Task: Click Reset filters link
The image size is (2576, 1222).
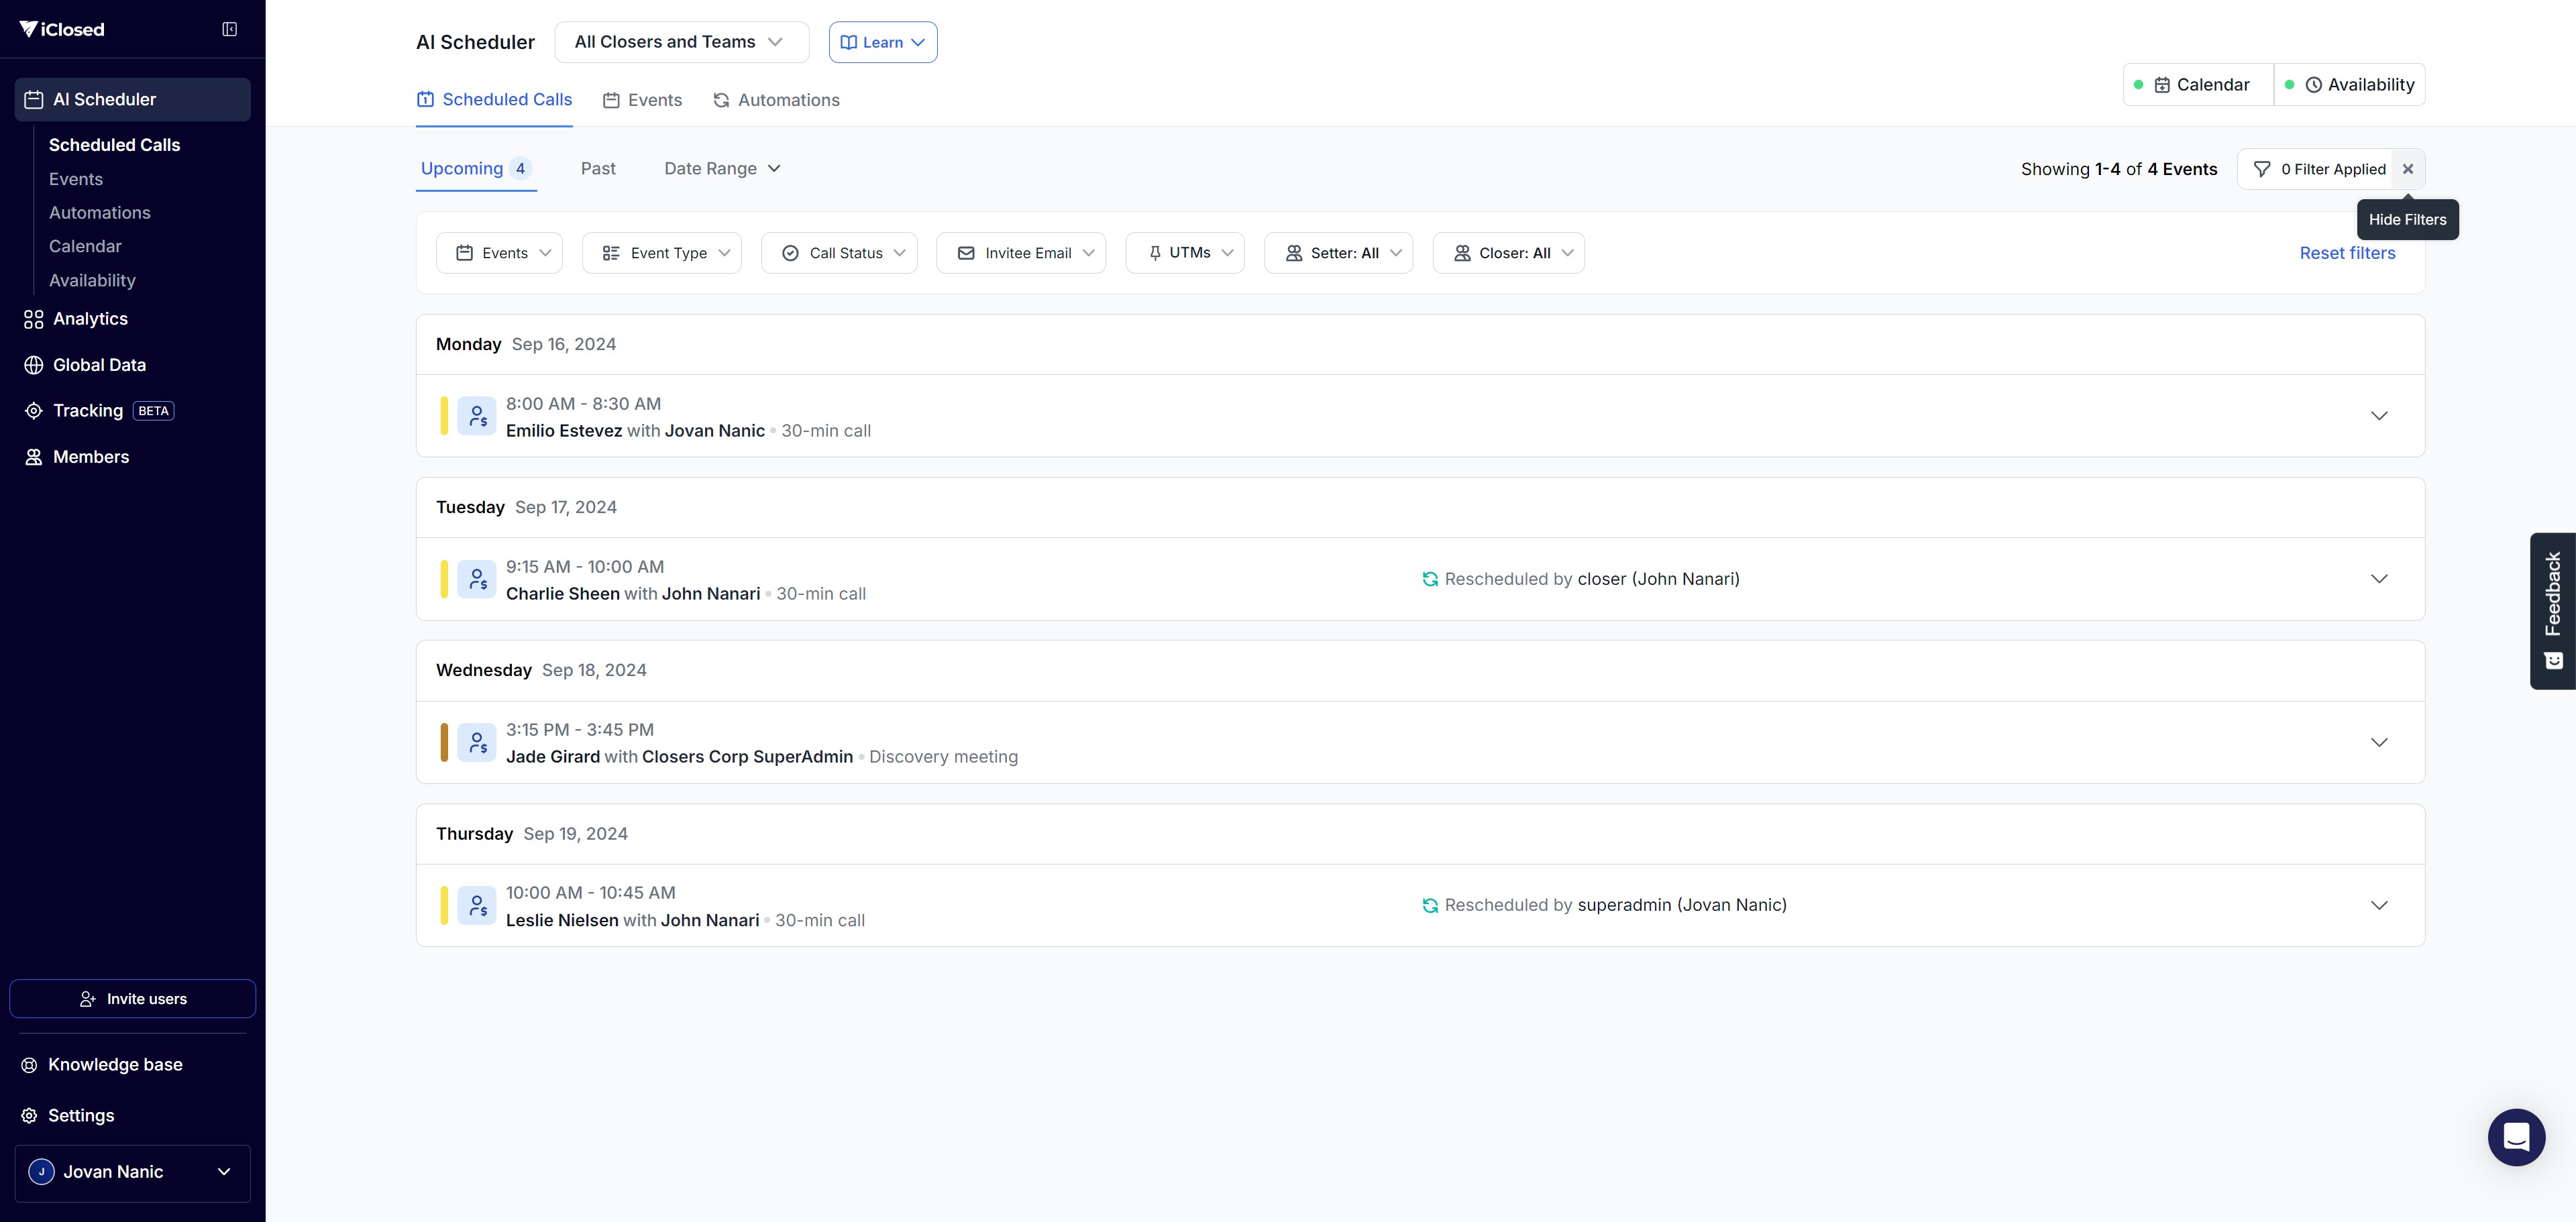Action: (2347, 253)
